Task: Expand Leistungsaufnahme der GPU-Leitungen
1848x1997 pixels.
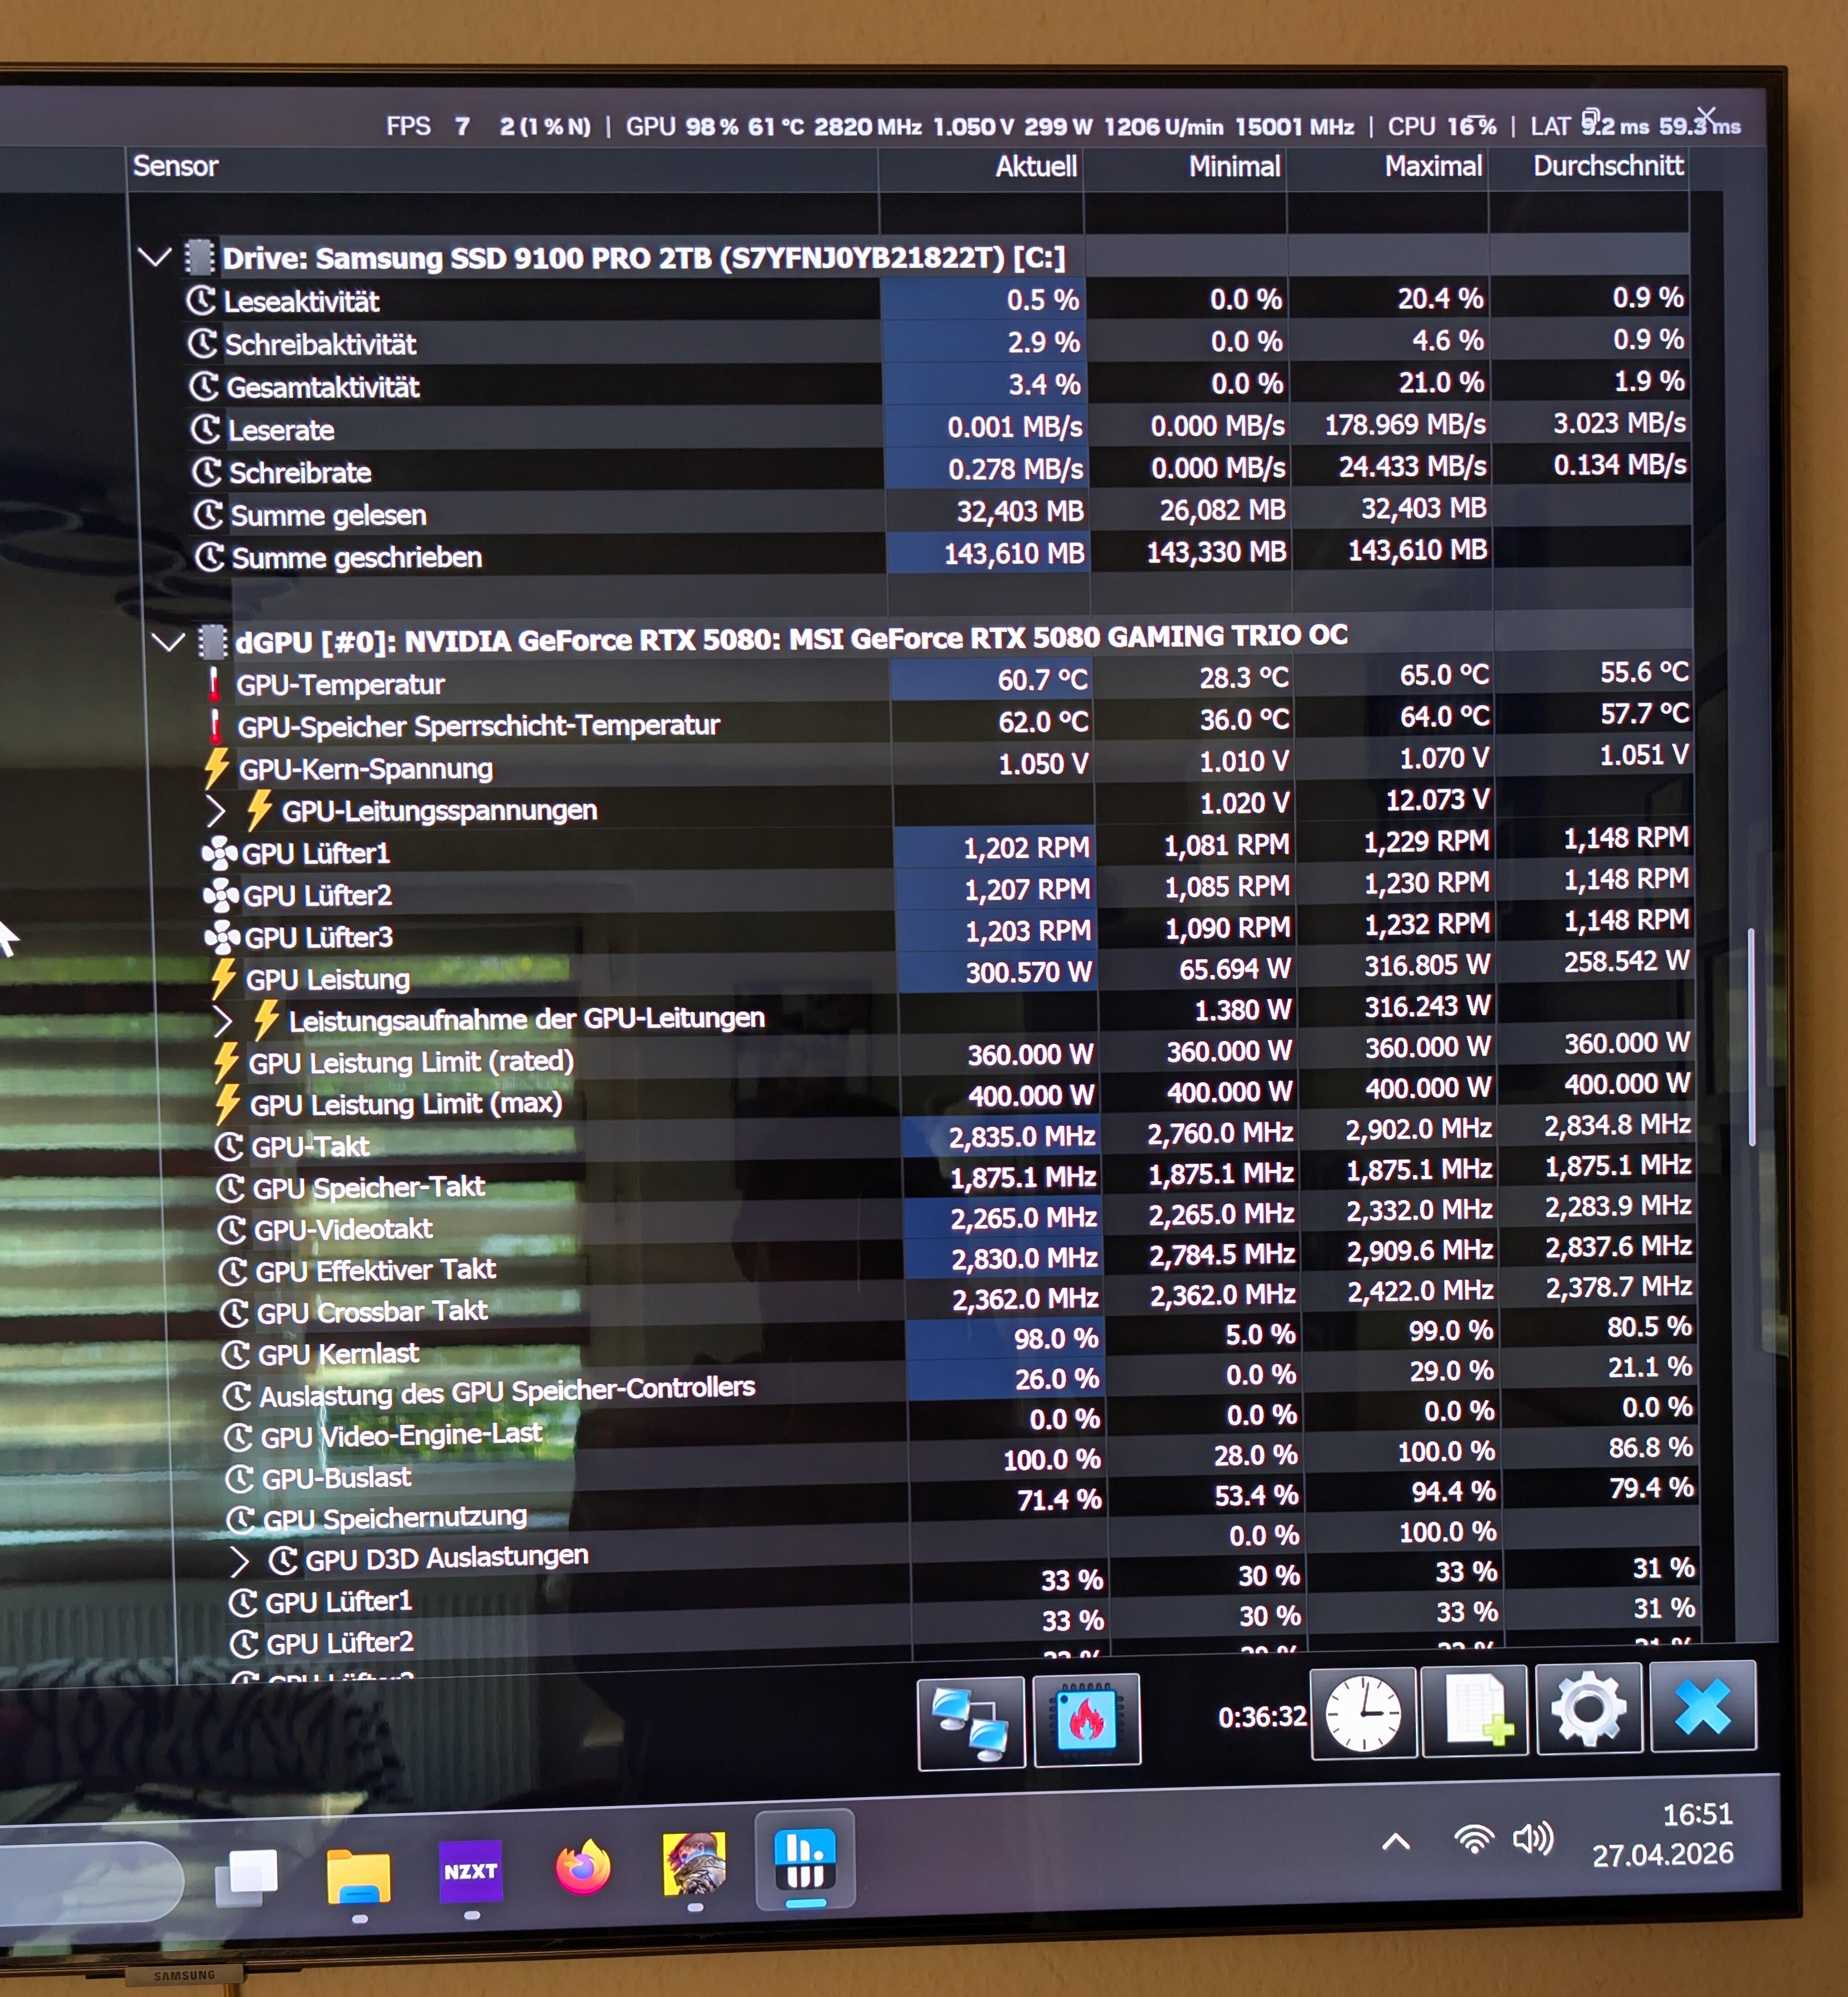Action: [222, 1021]
